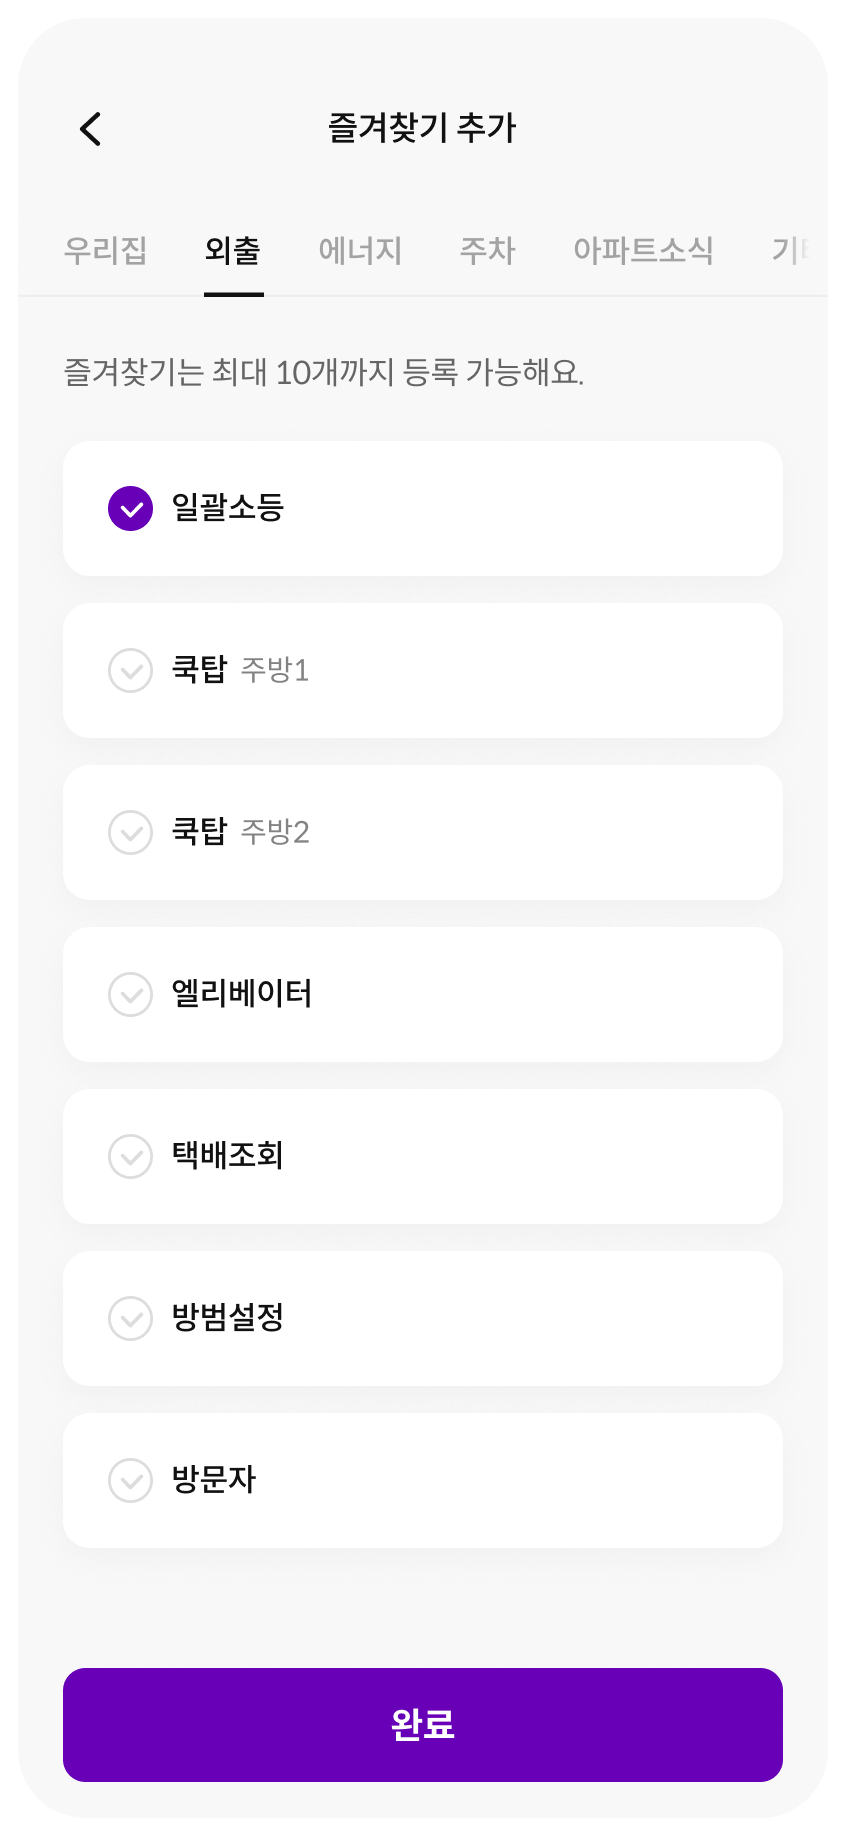The height and width of the screenshot is (1836, 846).
Task: Tap the 택배조회 label text
Action: pos(228,1156)
